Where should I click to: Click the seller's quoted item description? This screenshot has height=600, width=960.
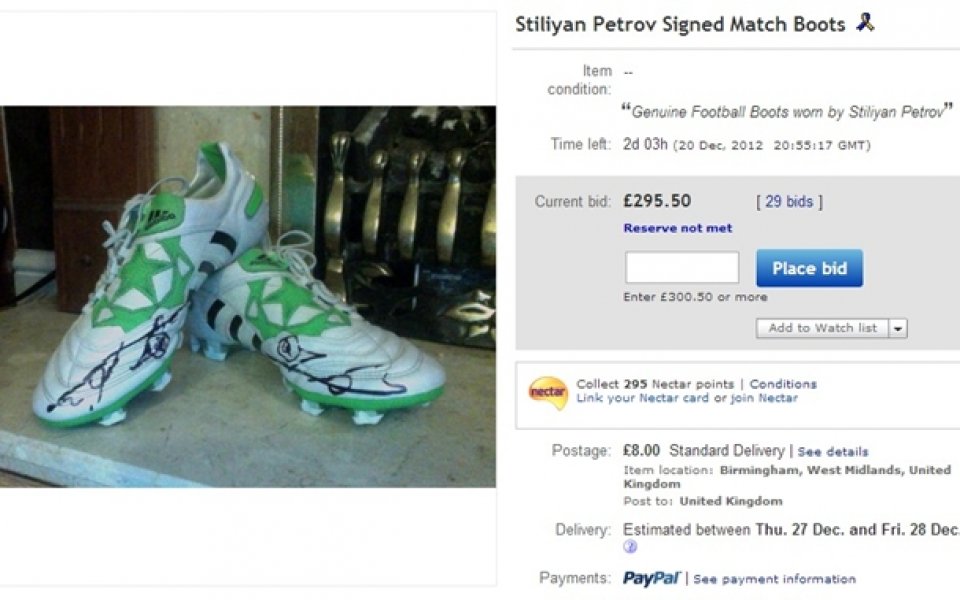(x=787, y=112)
